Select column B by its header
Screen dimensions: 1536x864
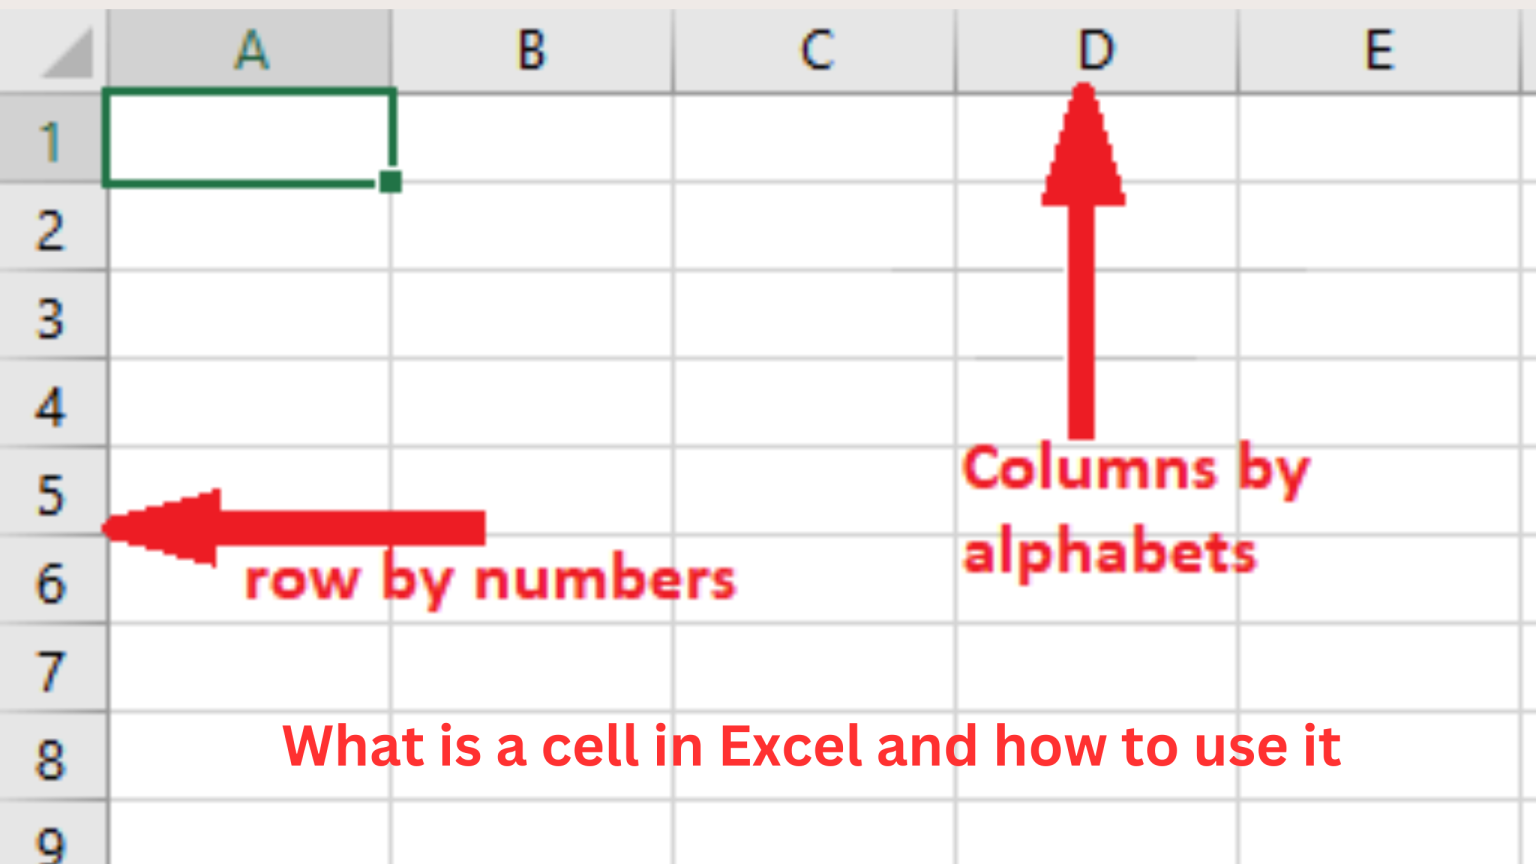coord(532,50)
